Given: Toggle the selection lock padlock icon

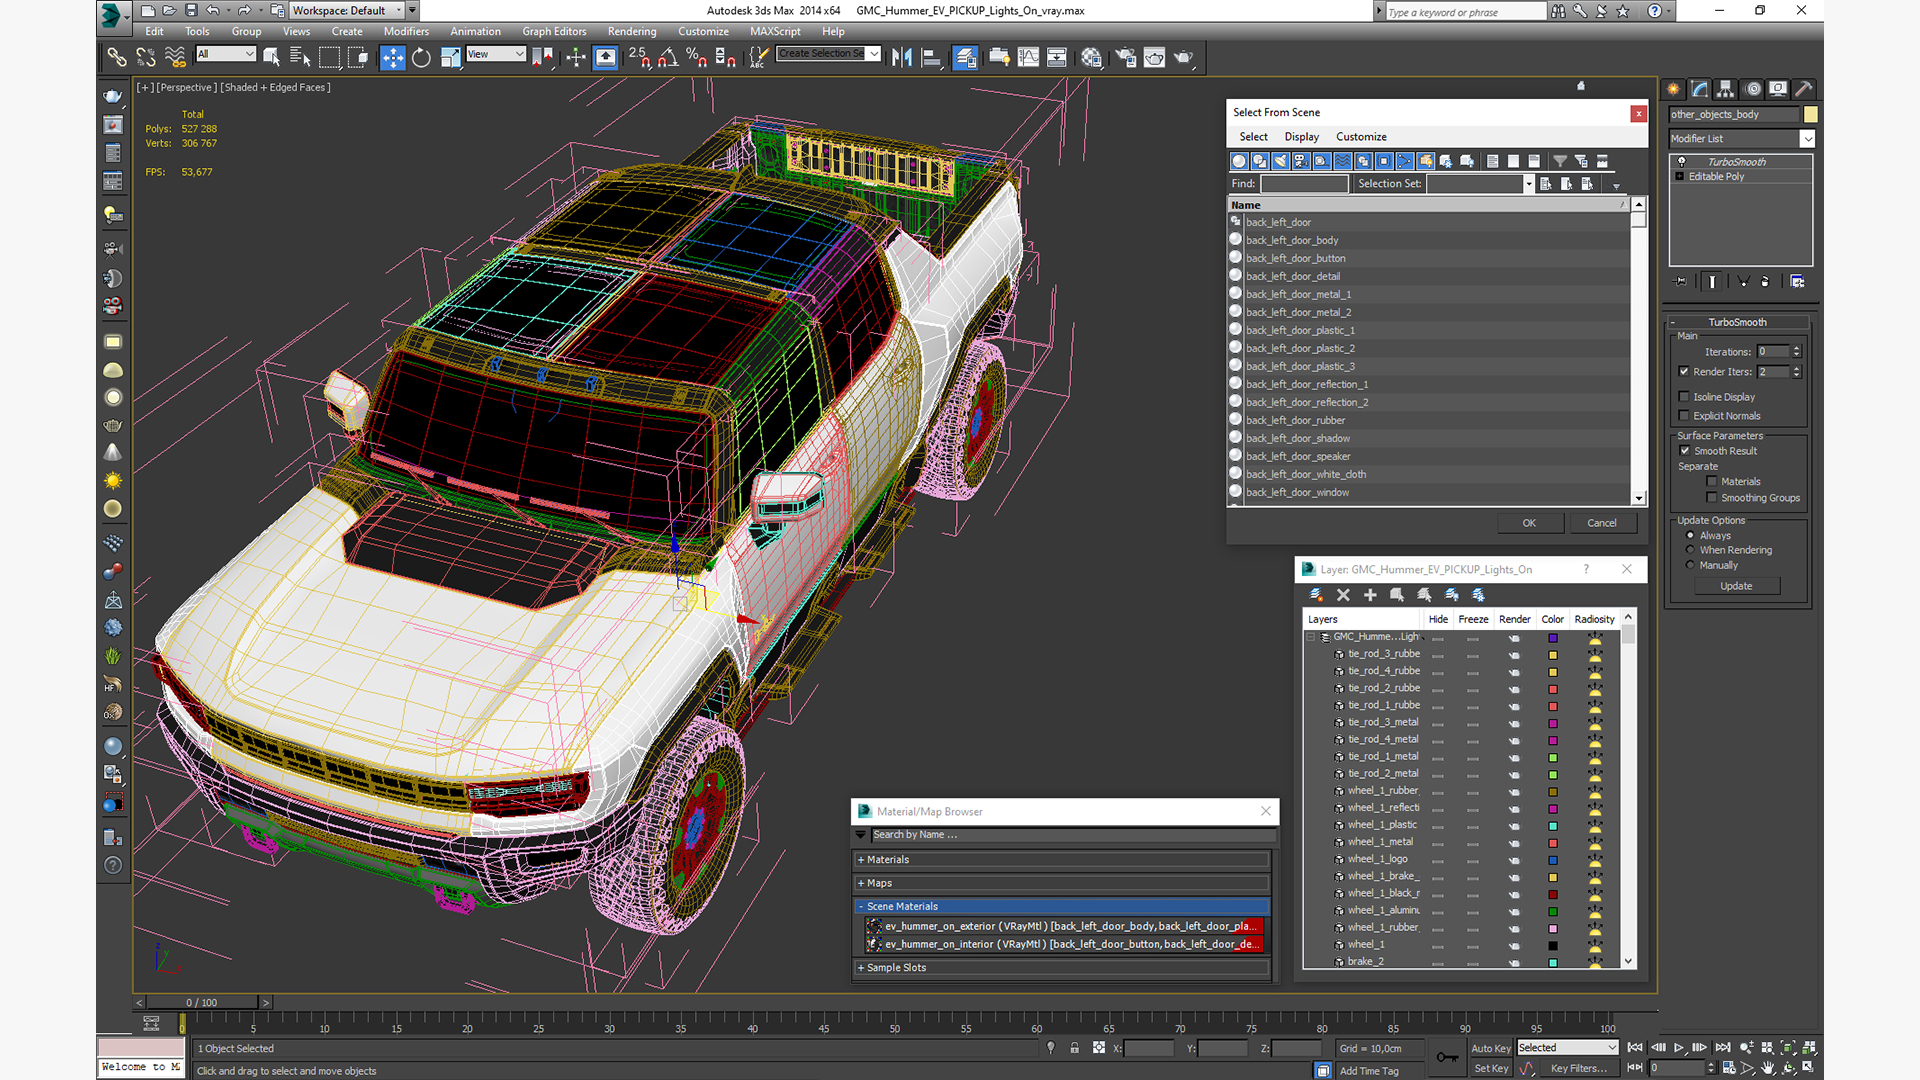Looking at the screenshot, I should (x=1074, y=1048).
